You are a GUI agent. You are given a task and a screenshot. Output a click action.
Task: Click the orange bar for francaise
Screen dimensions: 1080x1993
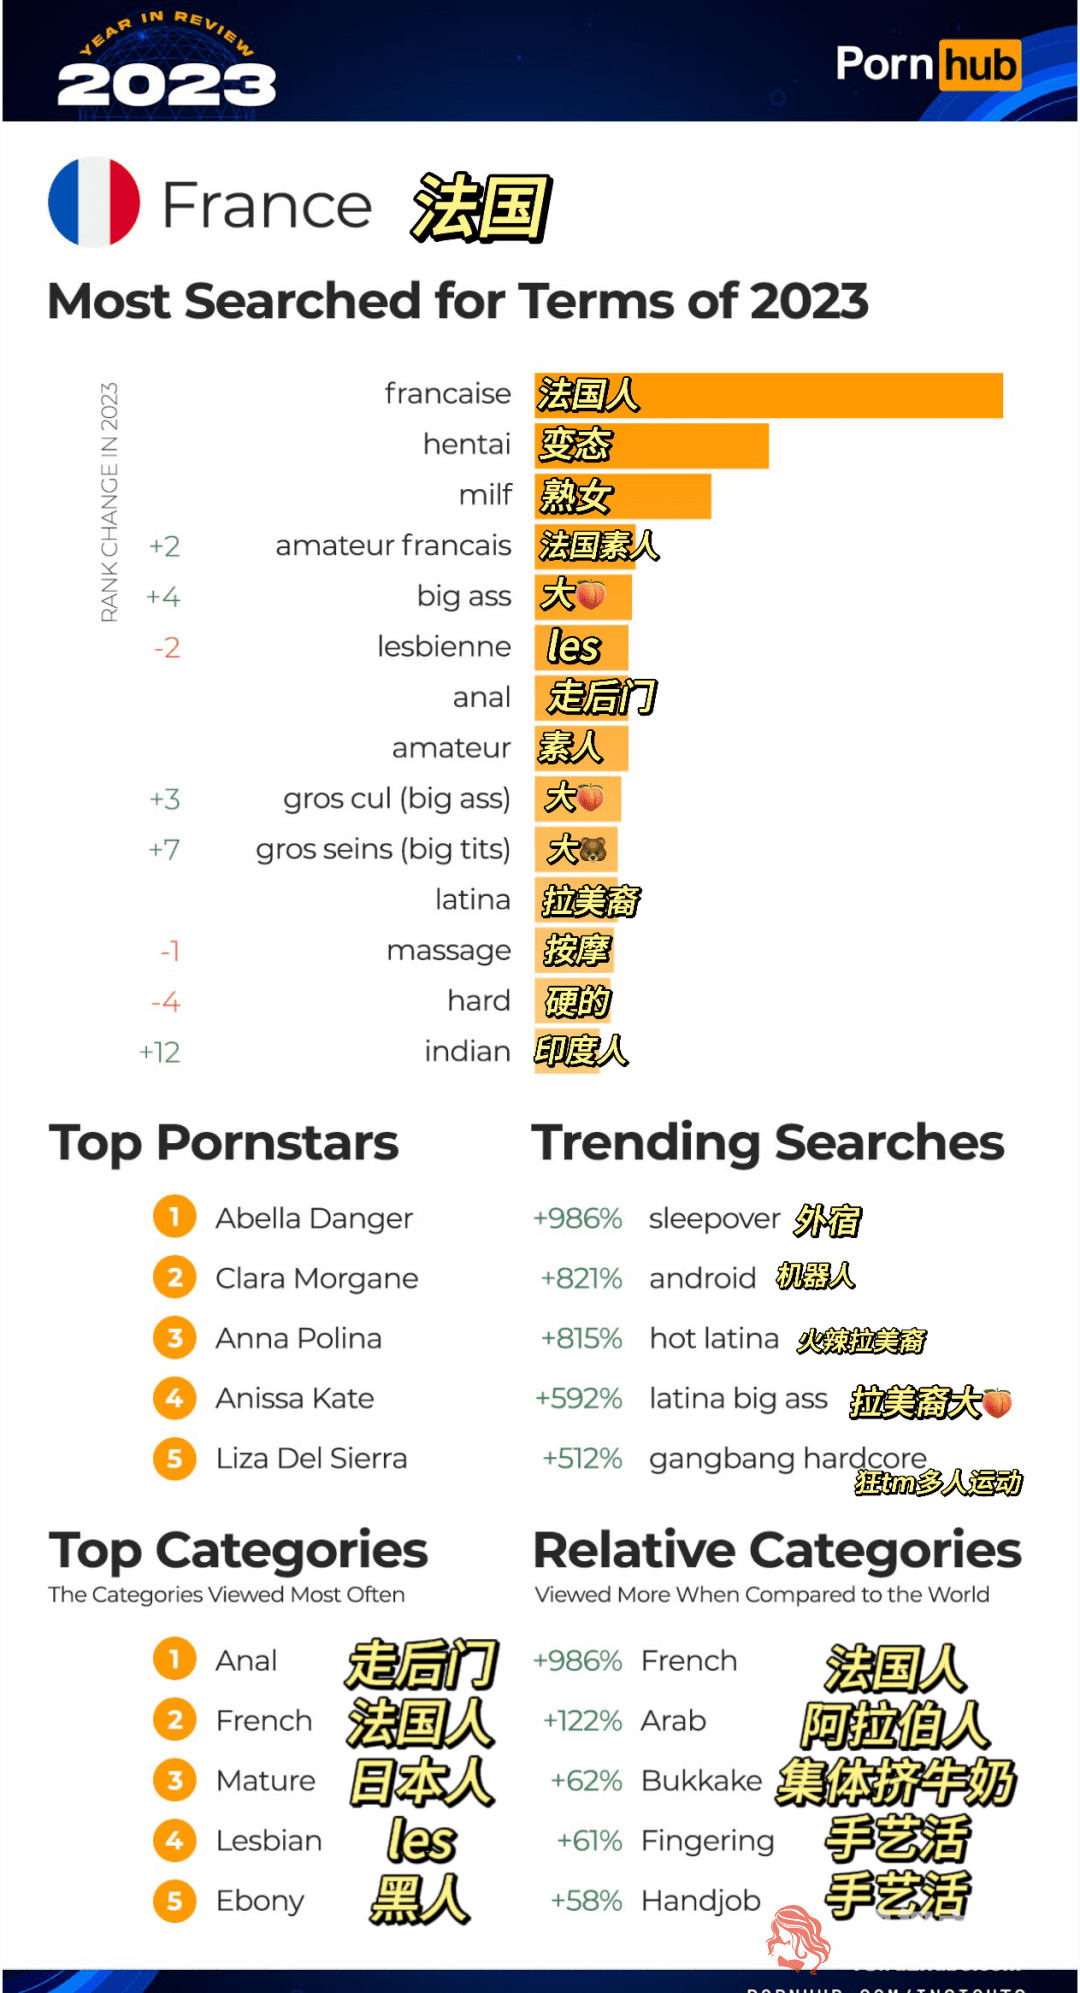click(x=769, y=395)
